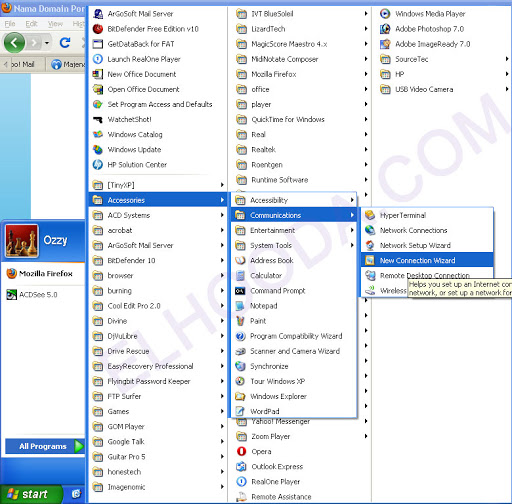Open Set Program Access and Defaults

click(158, 104)
